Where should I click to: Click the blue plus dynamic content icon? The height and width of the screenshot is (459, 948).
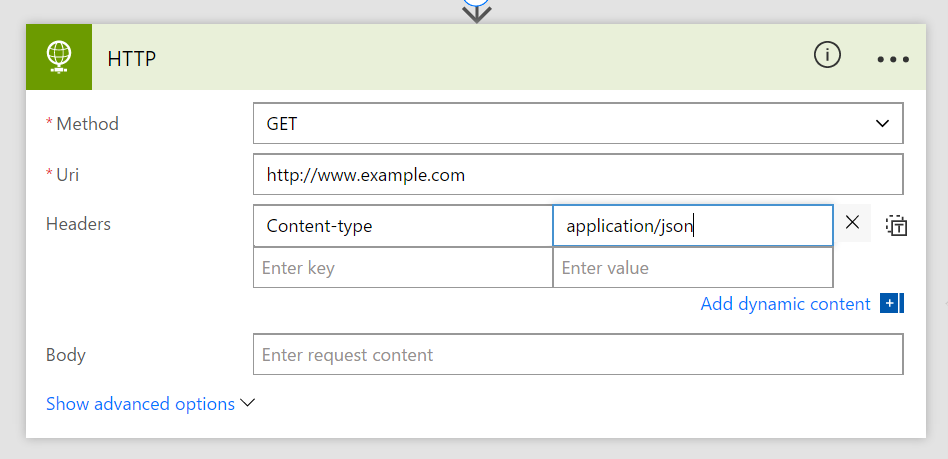tap(891, 303)
